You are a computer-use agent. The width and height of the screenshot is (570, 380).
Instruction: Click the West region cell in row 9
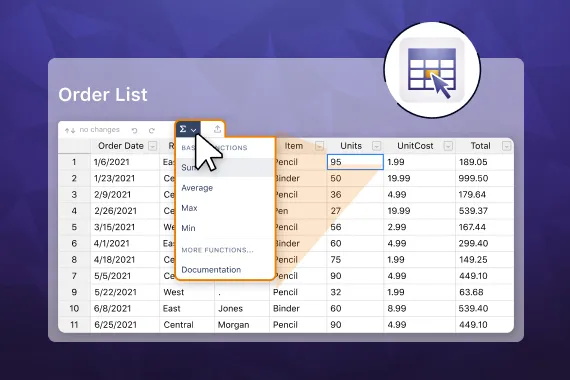coord(187,292)
